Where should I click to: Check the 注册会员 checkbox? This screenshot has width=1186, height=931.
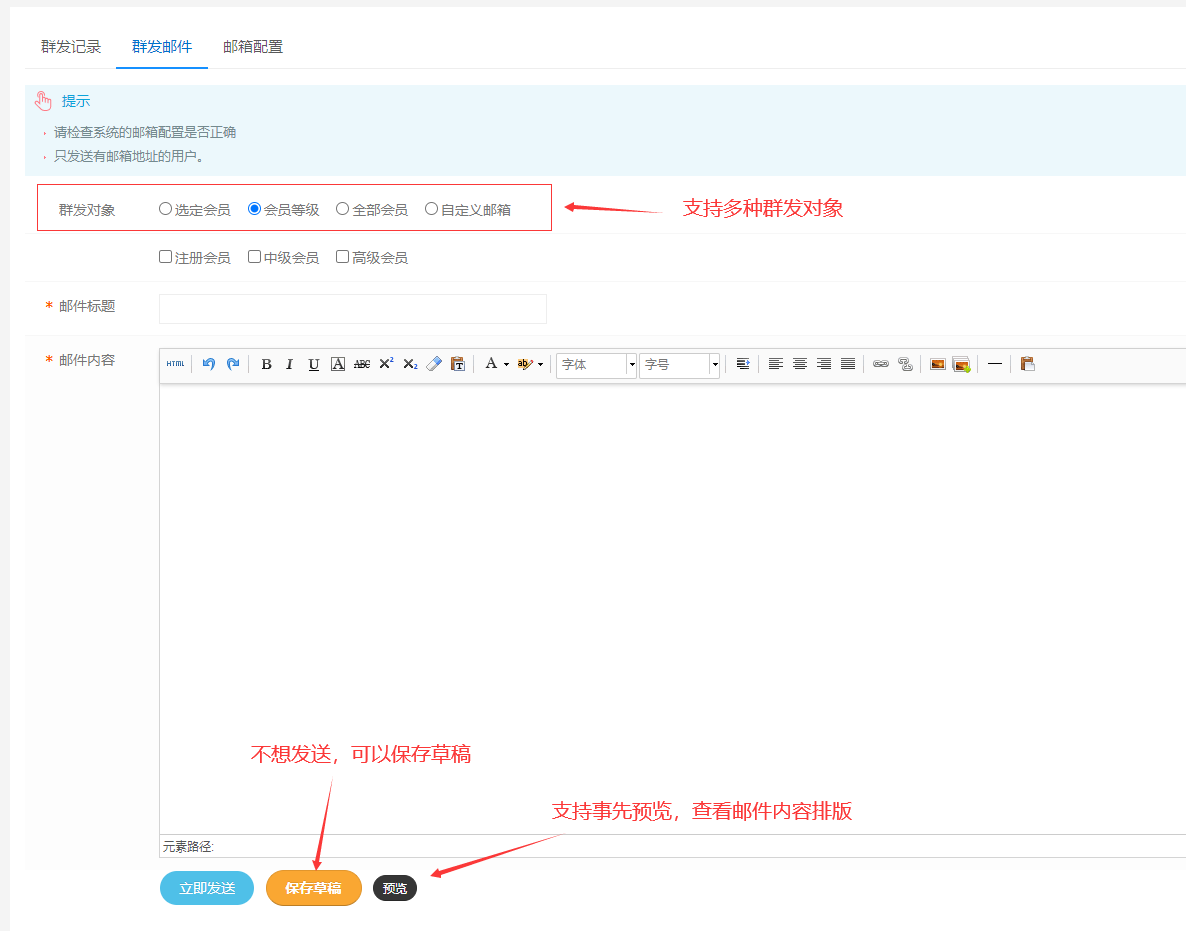166,257
